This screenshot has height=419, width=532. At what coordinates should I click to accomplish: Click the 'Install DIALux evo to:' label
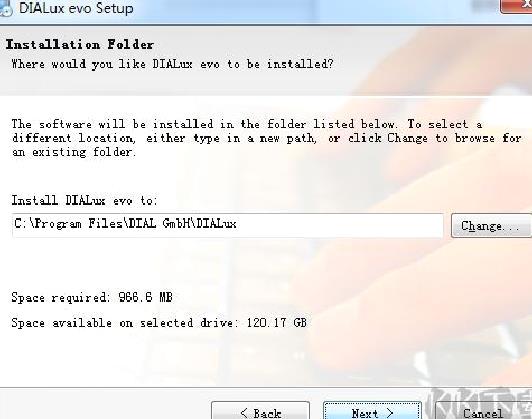[x=84, y=200]
